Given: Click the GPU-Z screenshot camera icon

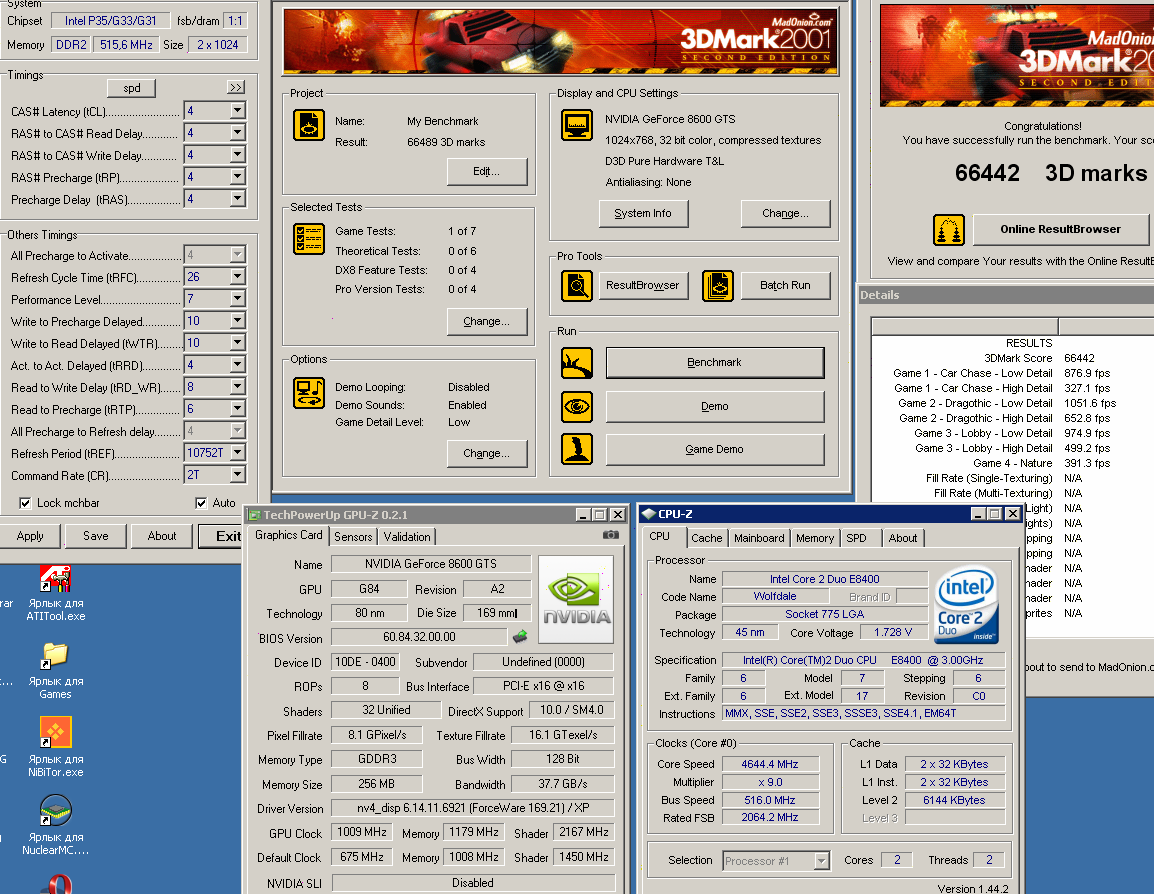Looking at the screenshot, I should point(611,535).
